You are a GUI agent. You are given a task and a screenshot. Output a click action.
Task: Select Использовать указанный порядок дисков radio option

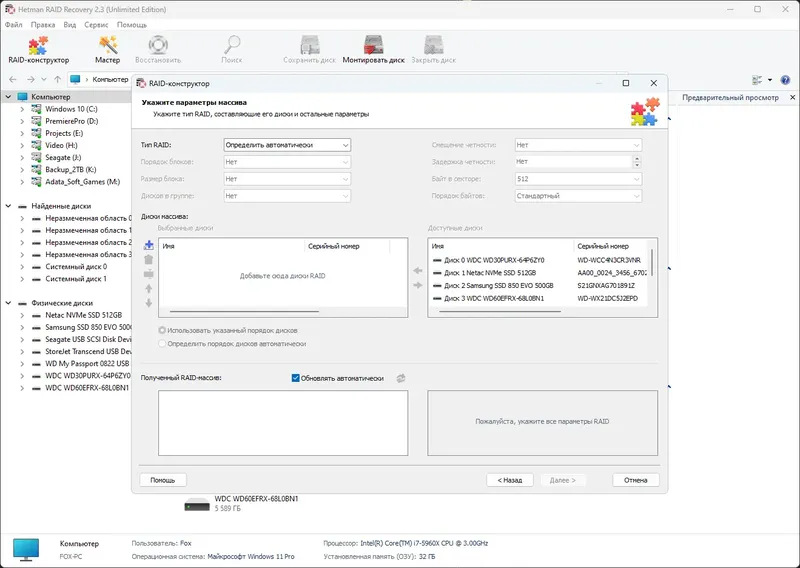(162, 330)
